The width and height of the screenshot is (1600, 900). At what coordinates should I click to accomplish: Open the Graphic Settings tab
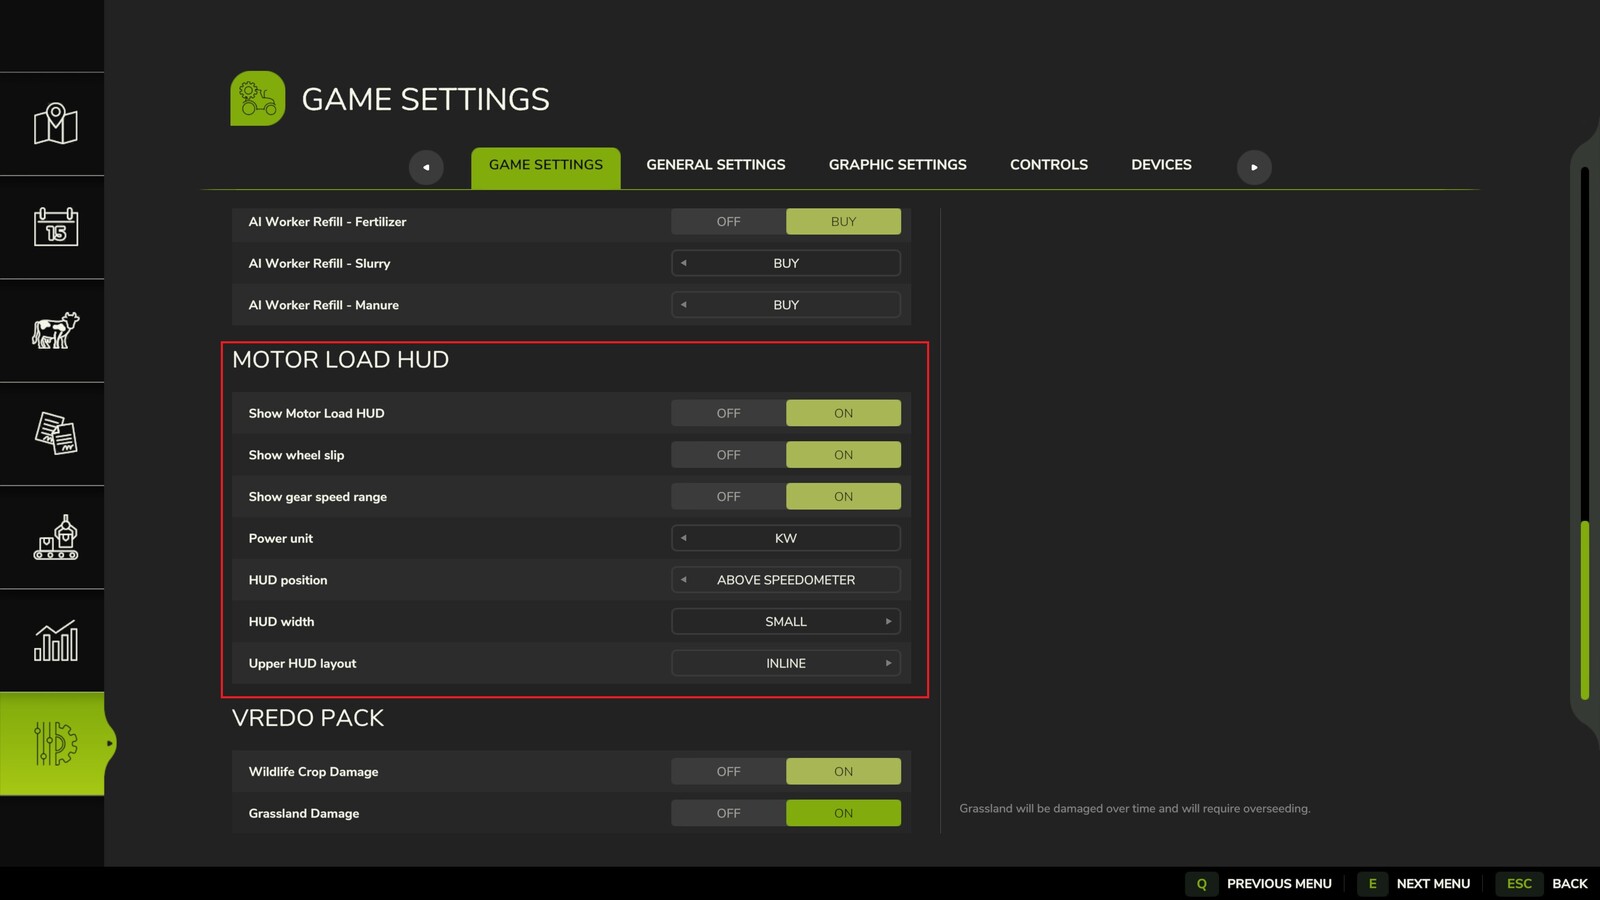(x=898, y=165)
